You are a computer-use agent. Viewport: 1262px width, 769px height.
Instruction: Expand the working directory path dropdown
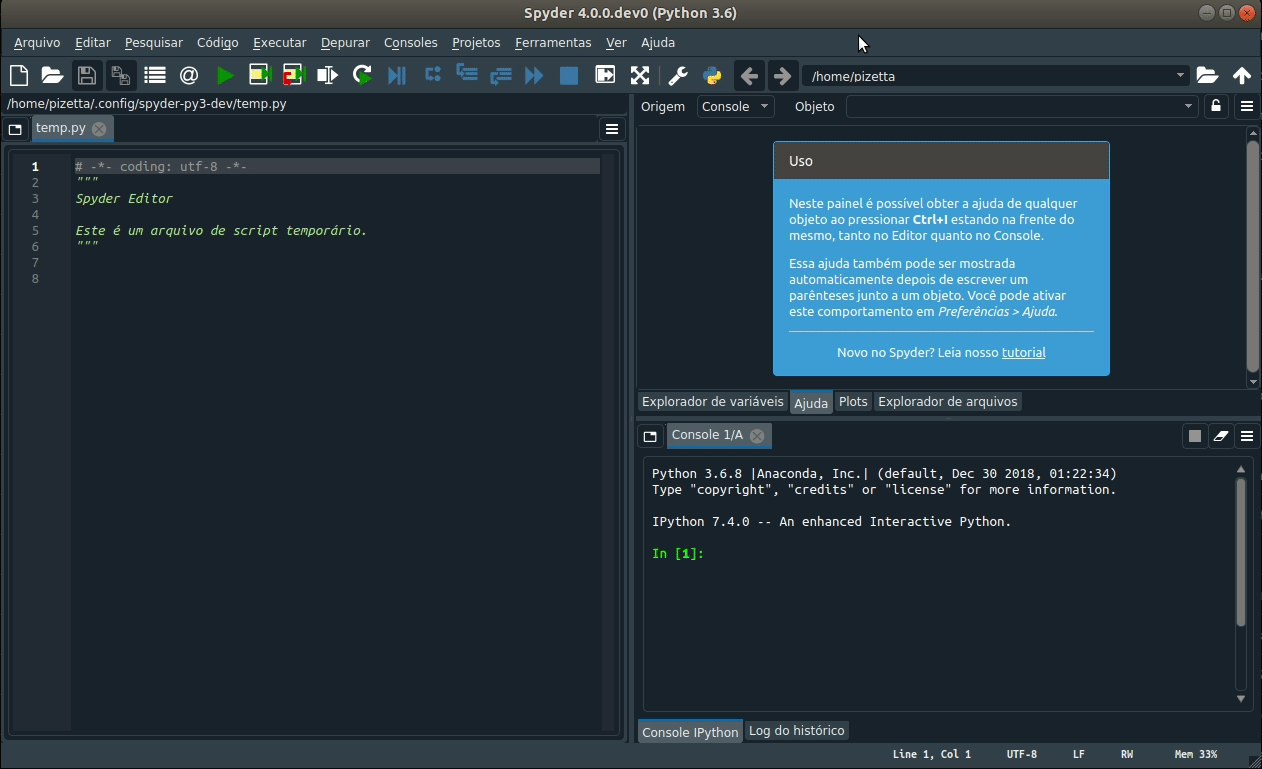(1179, 76)
